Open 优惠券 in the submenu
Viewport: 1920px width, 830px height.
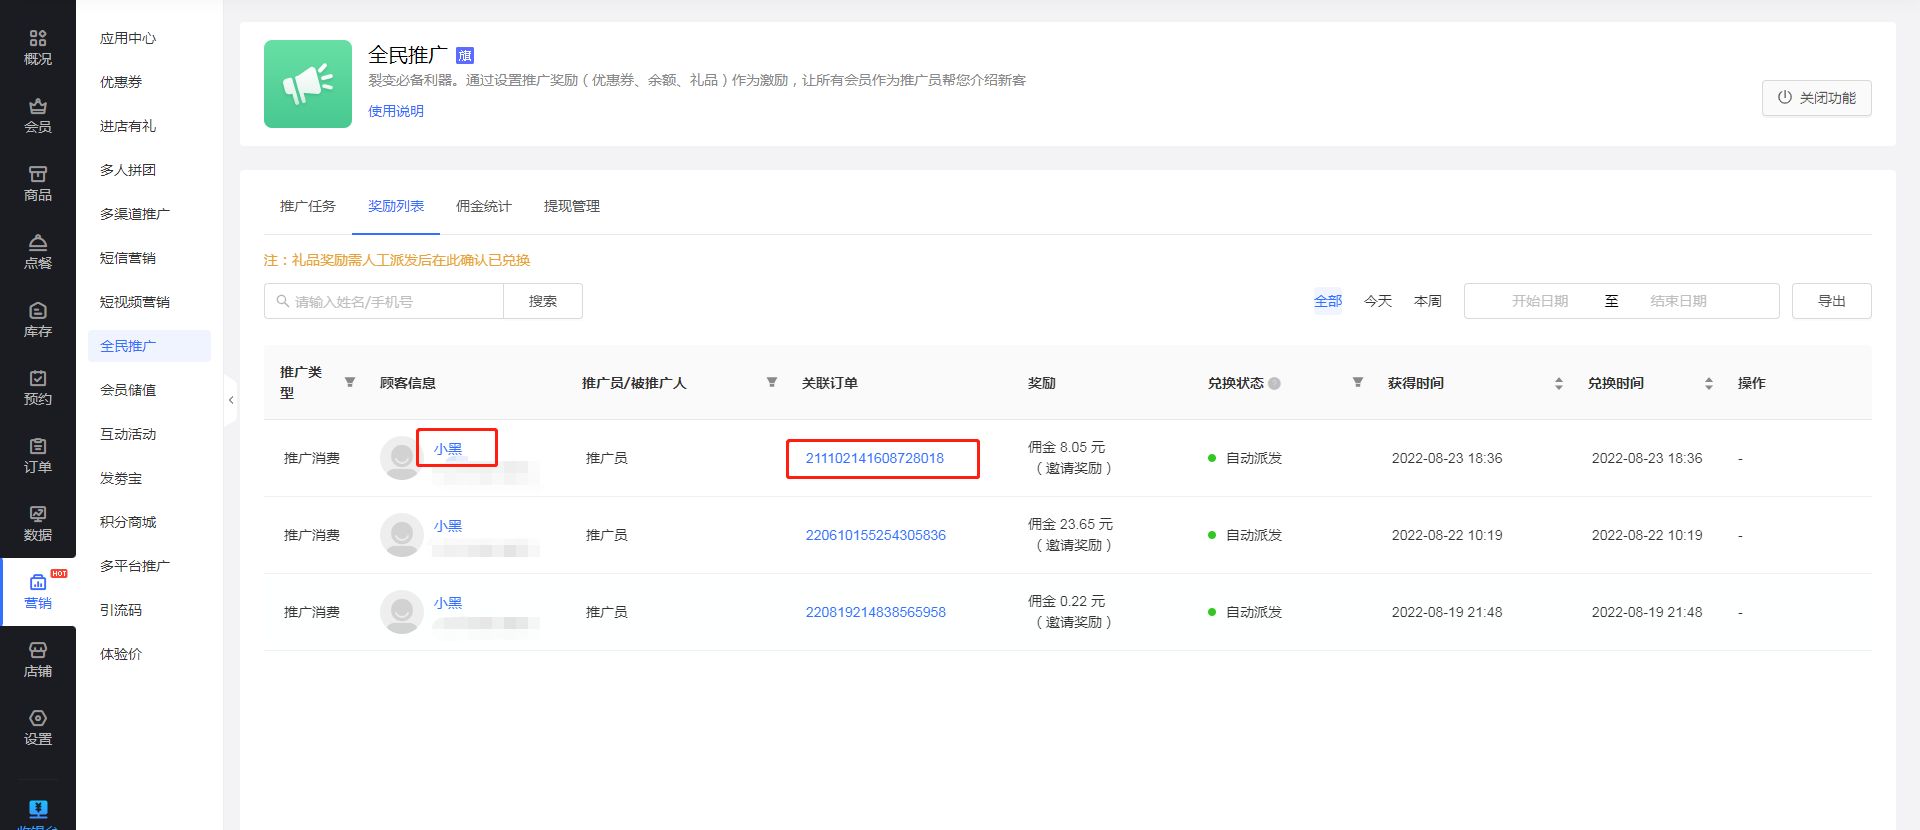tap(121, 82)
